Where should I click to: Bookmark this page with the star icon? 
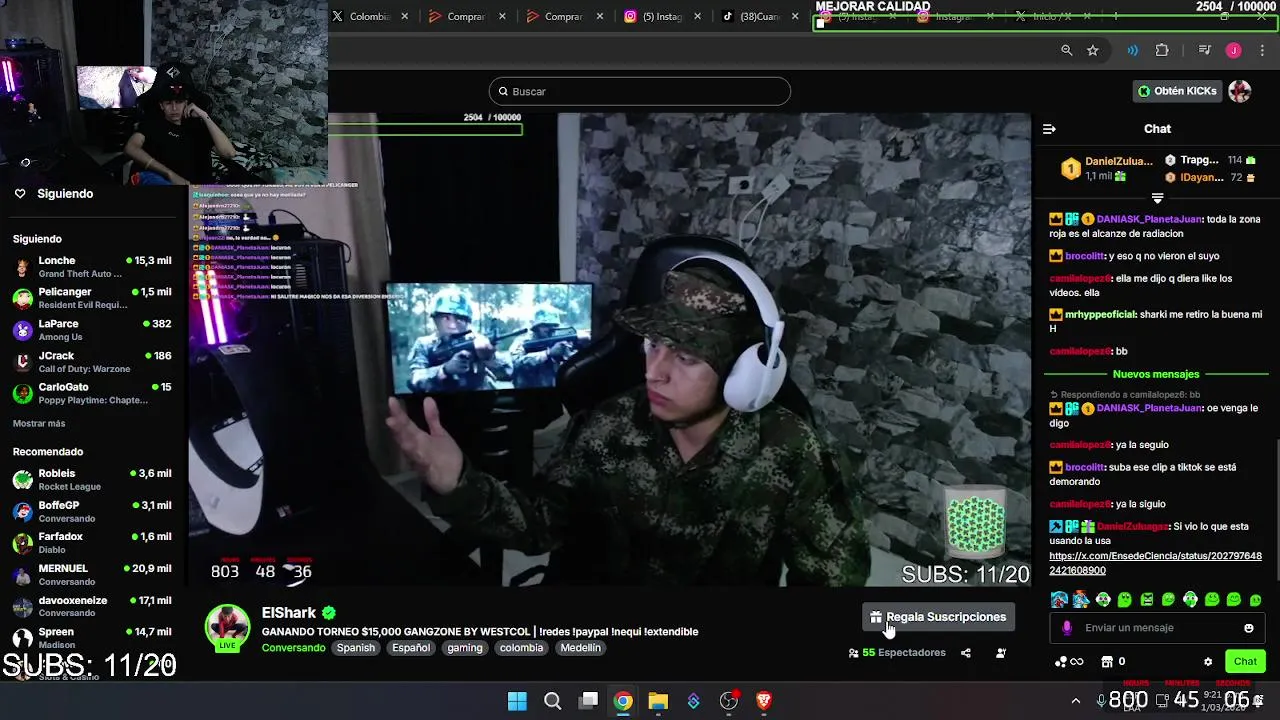(x=1093, y=50)
